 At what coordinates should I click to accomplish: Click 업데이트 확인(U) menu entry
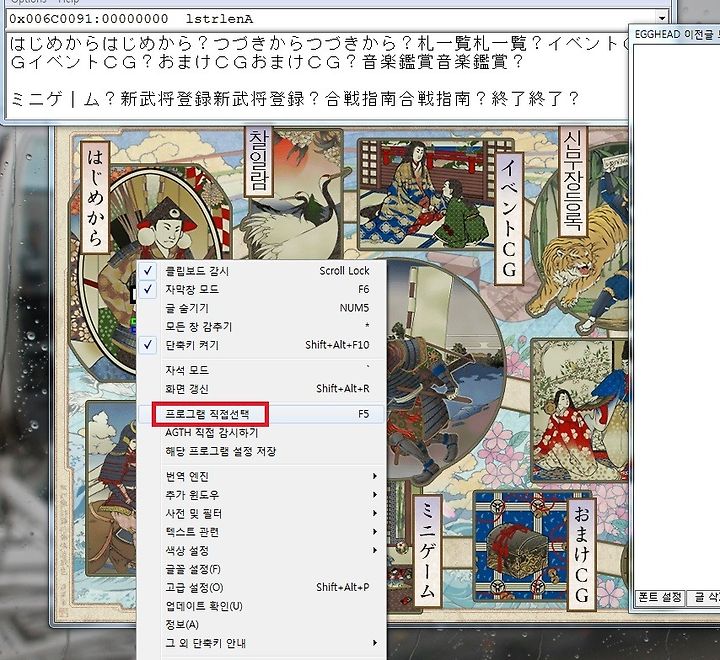click(x=261, y=606)
